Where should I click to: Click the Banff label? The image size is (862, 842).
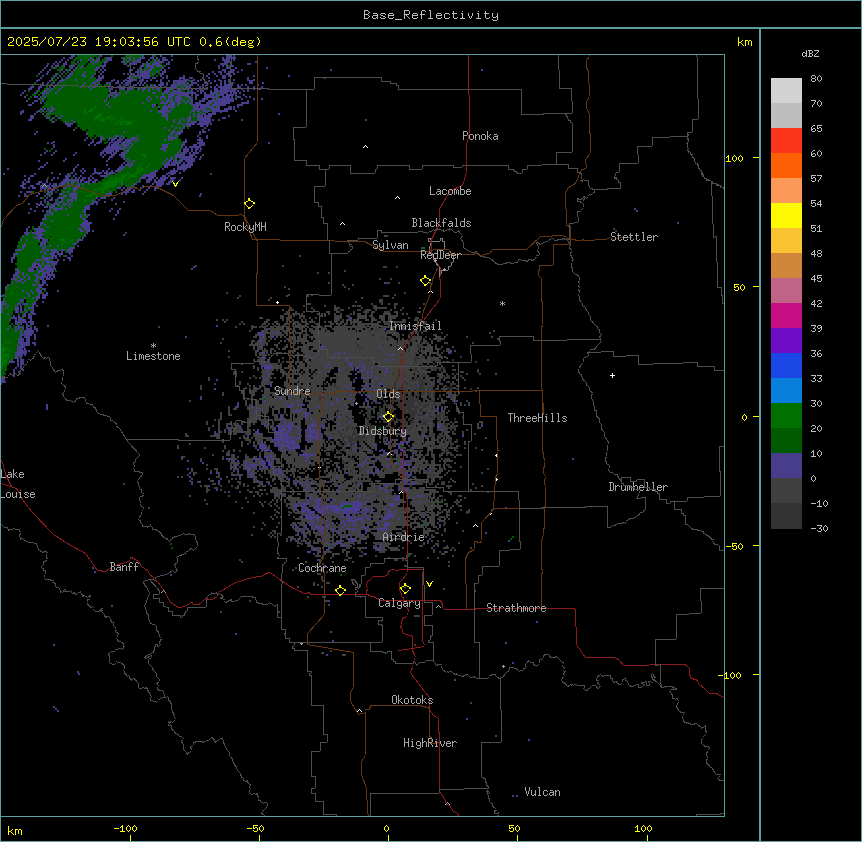[124, 567]
